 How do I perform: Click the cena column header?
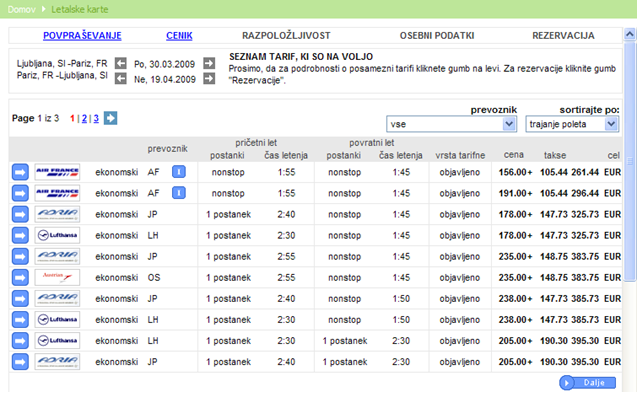click(x=513, y=155)
